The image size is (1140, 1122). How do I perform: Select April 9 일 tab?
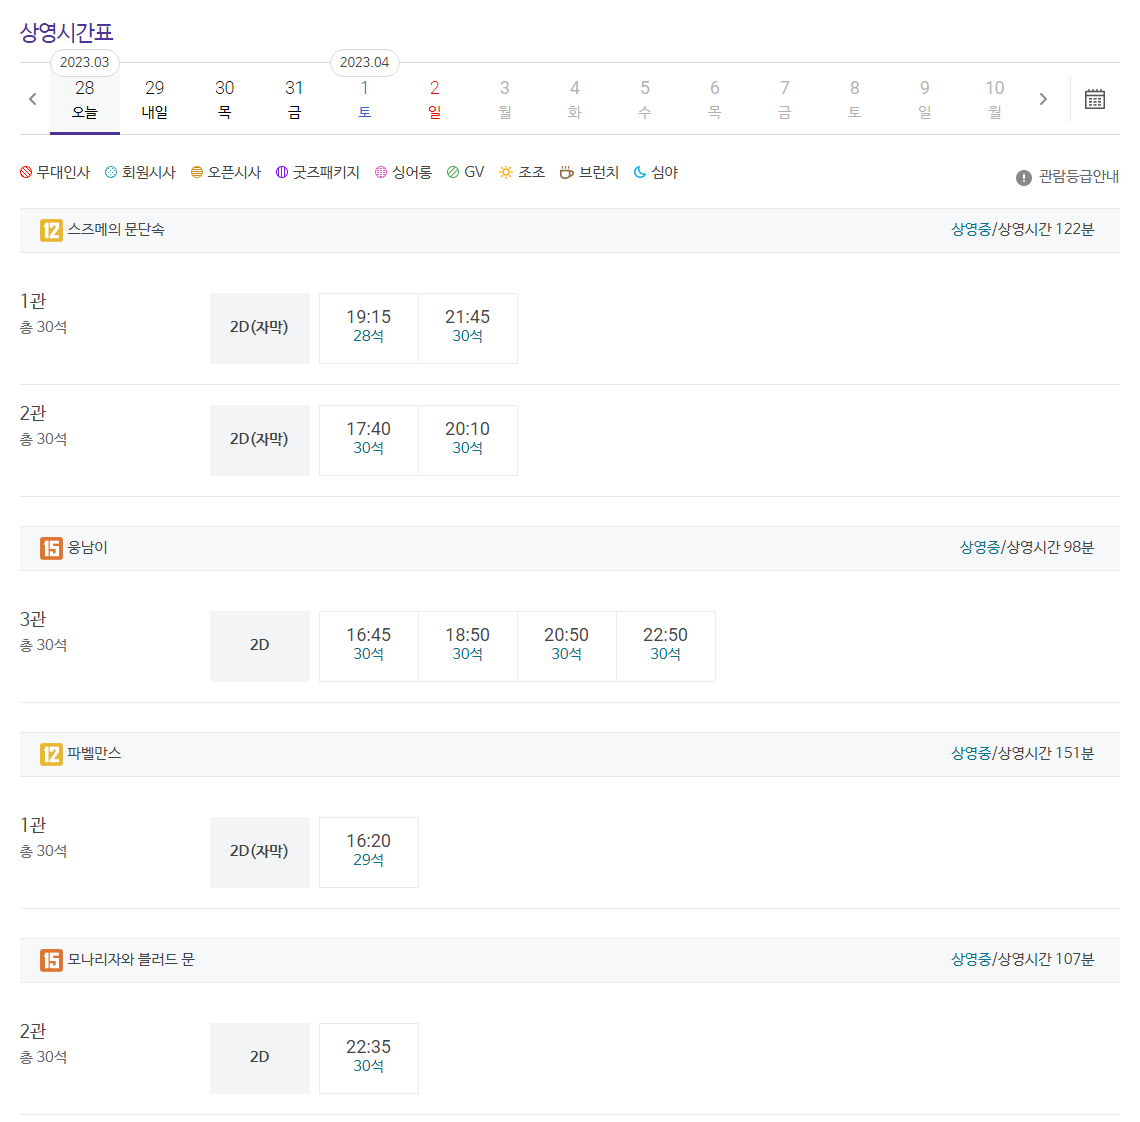(x=925, y=99)
